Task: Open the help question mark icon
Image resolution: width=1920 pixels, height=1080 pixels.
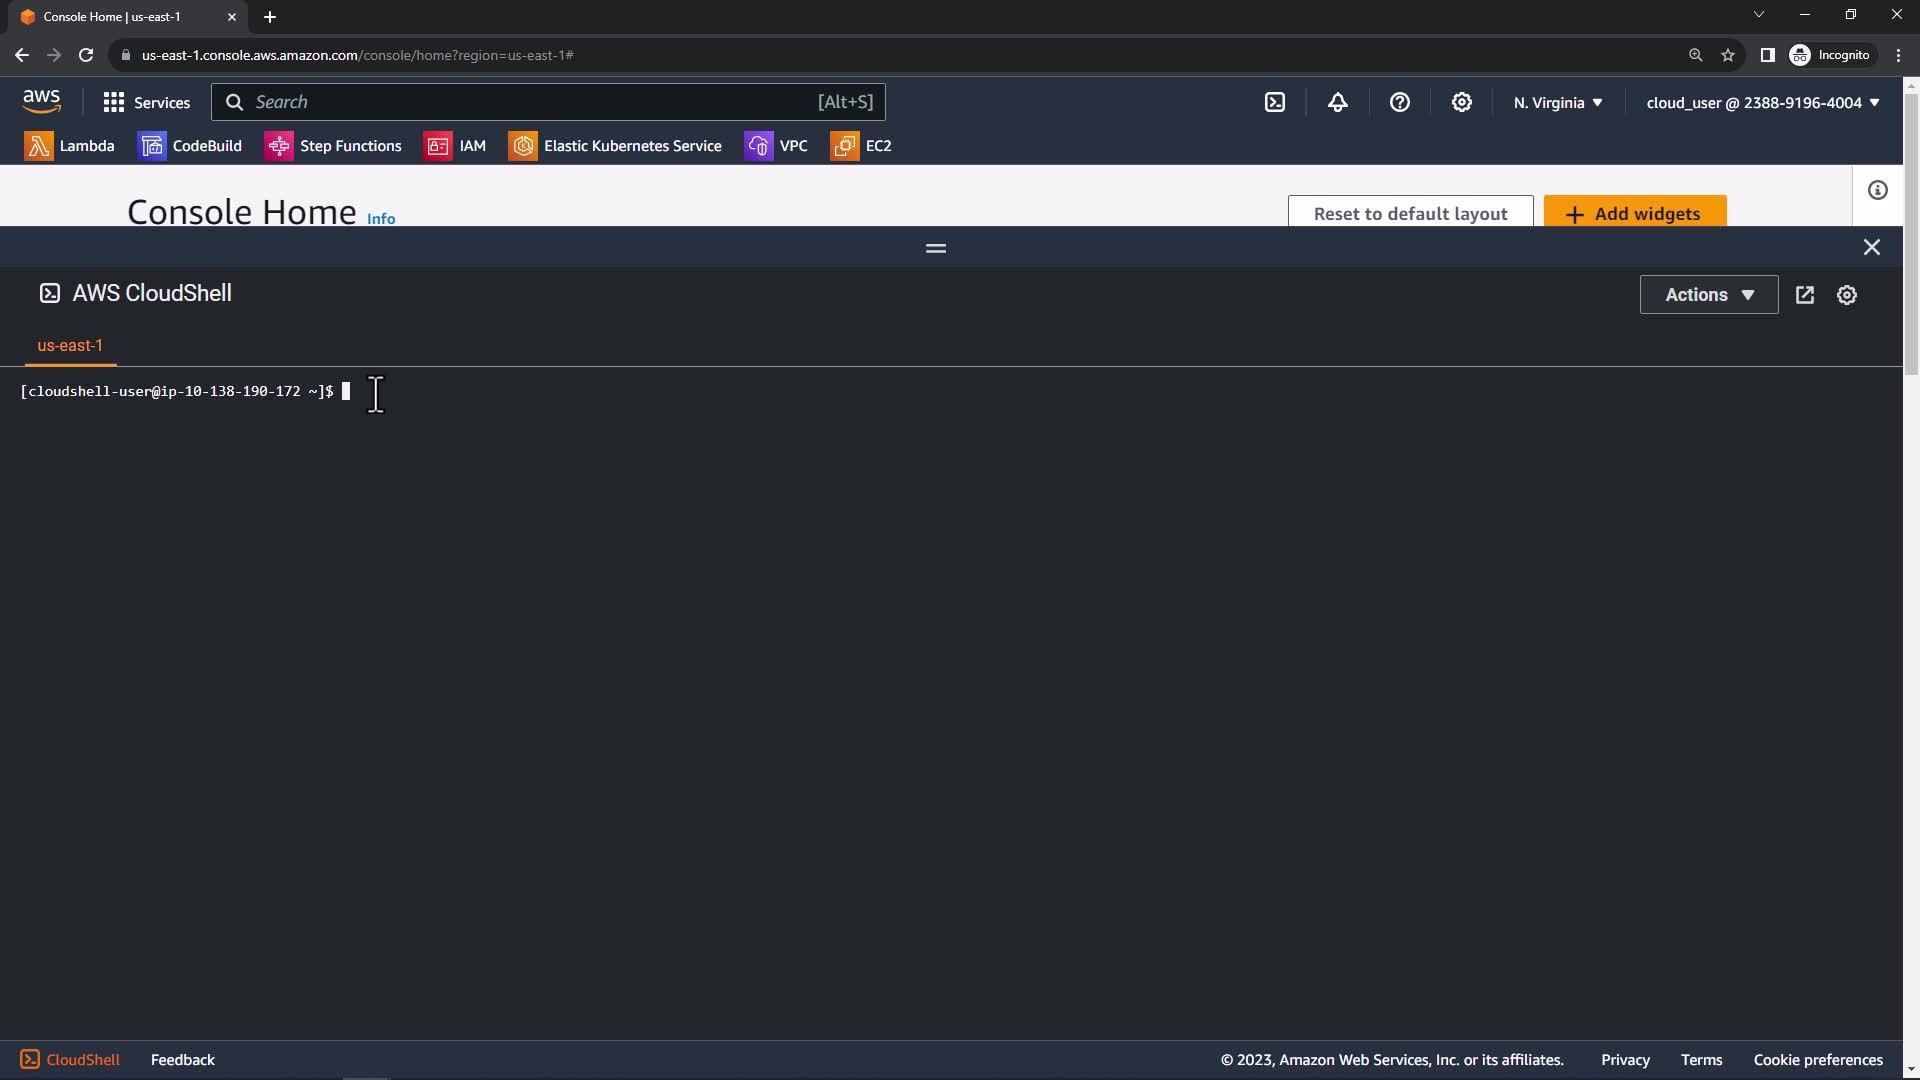Action: pyautogui.click(x=1399, y=102)
